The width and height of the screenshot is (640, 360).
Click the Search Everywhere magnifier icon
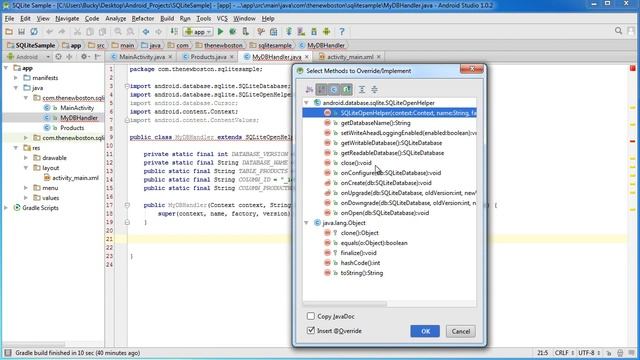(618, 31)
